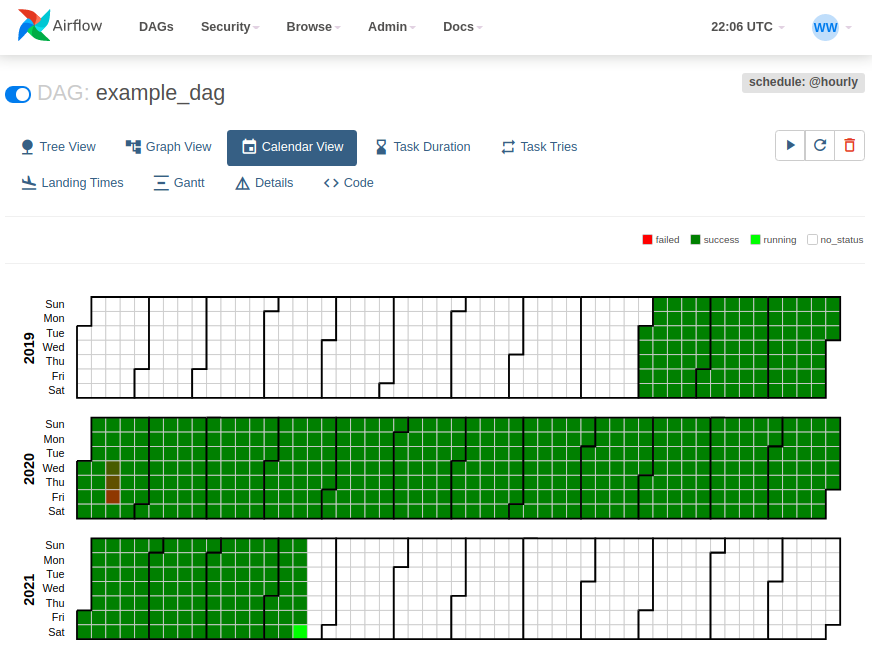The width and height of the screenshot is (872, 648).
Task: Click the no_status legend label
Action: click(x=842, y=240)
